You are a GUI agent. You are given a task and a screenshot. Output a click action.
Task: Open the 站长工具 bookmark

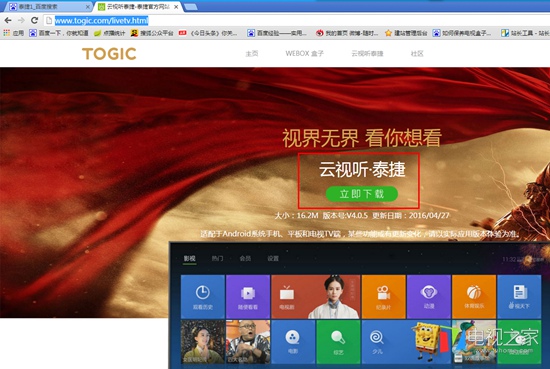[x=525, y=33]
